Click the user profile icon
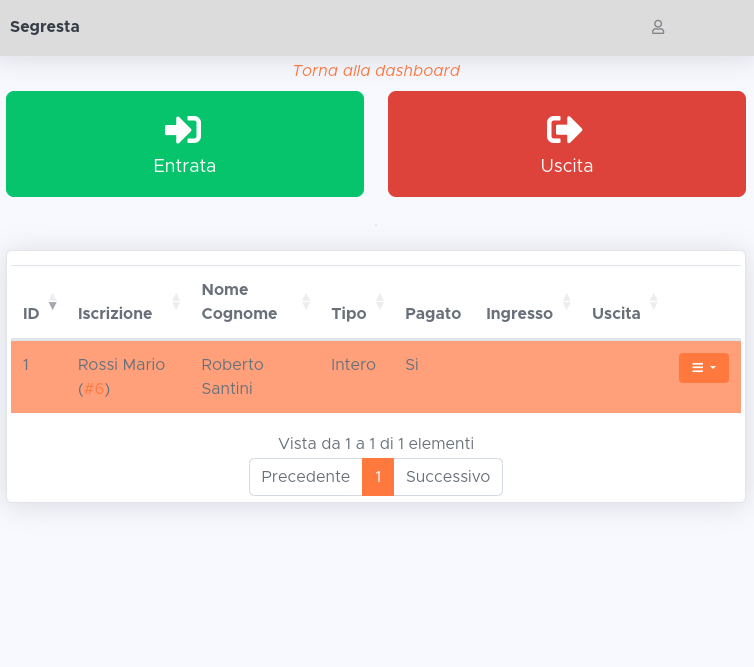This screenshot has width=754, height=667. pyautogui.click(x=658, y=27)
